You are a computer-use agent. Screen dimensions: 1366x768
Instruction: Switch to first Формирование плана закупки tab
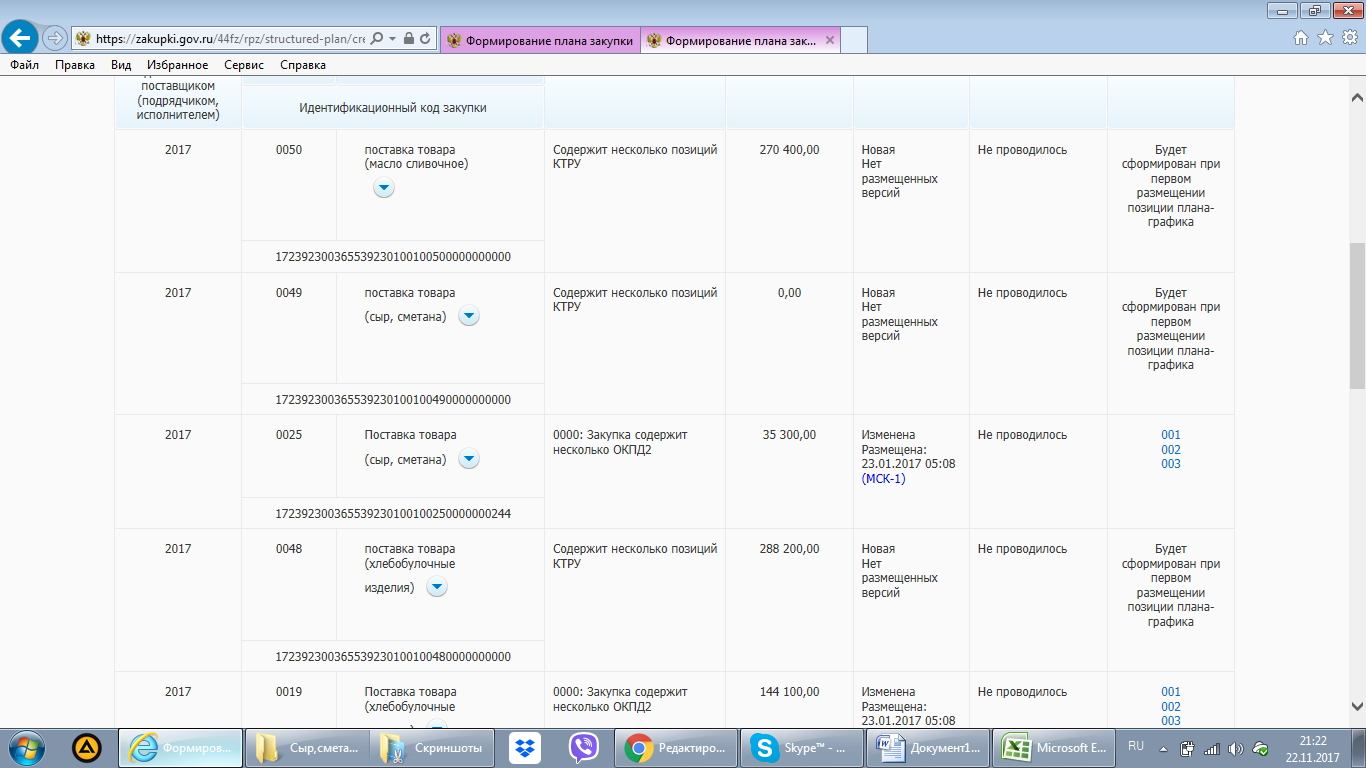[540, 40]
